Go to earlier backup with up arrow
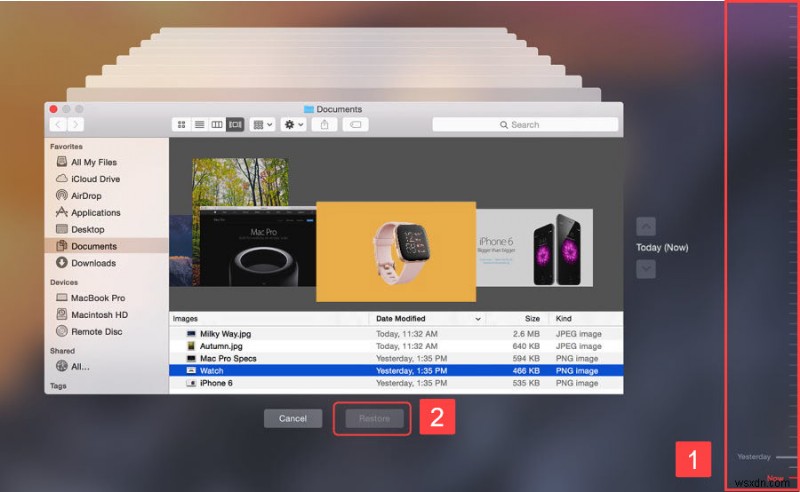The width and height of the screenshot is (800, 492). [x=646, y=226]
